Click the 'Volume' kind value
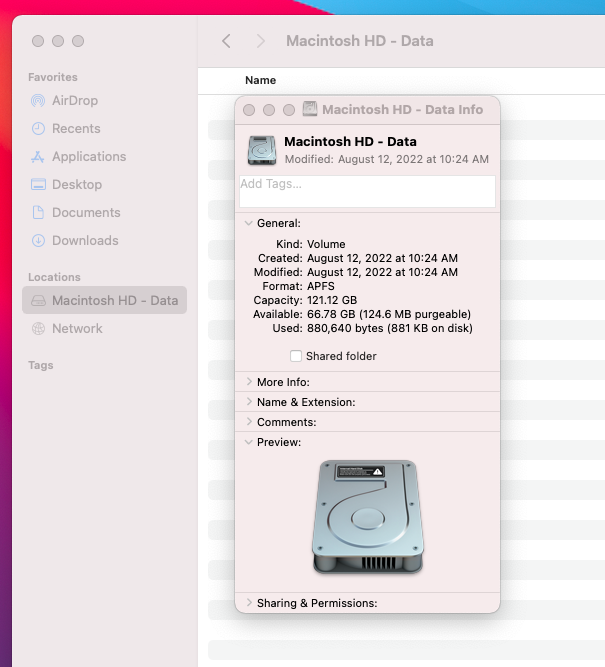Viewport: 605px width, 667px height. (326, 244)
